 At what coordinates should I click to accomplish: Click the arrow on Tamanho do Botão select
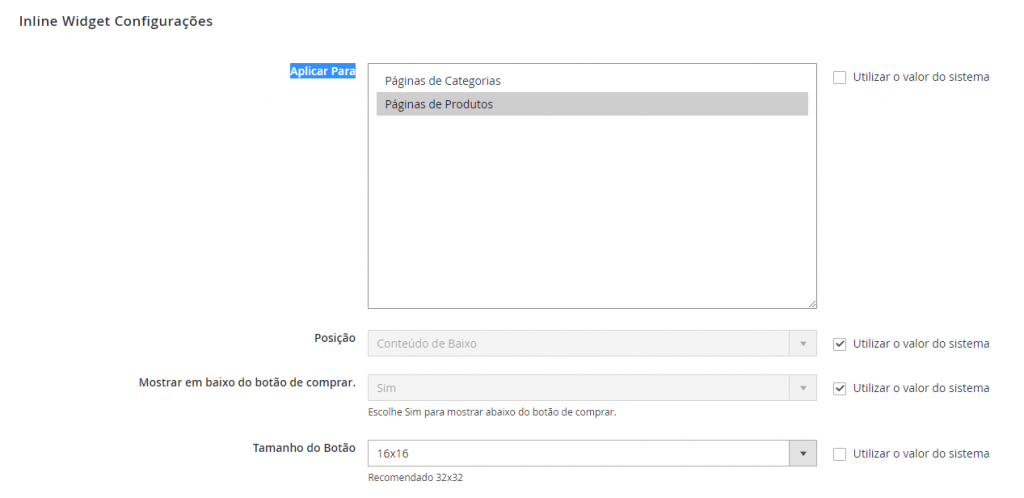tap(803, 453)
